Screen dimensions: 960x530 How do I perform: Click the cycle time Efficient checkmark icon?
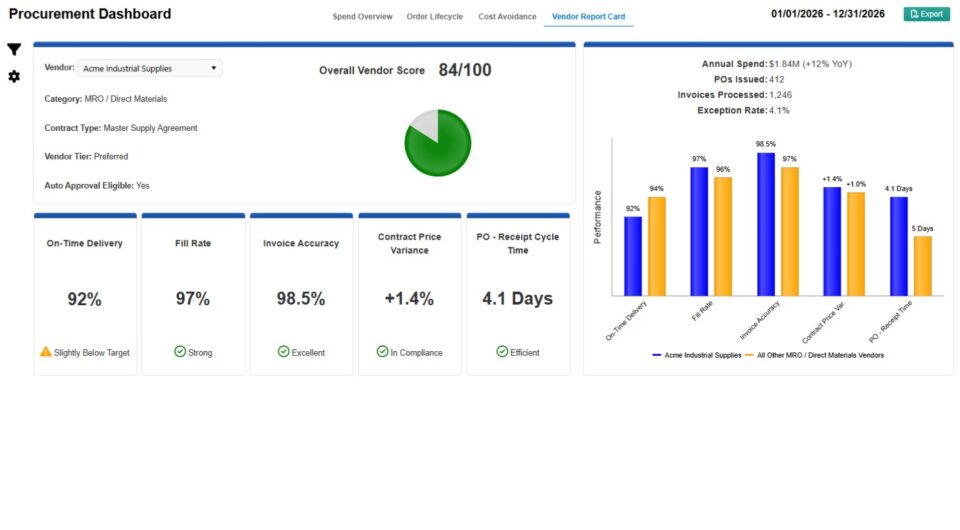pos(502,352)
